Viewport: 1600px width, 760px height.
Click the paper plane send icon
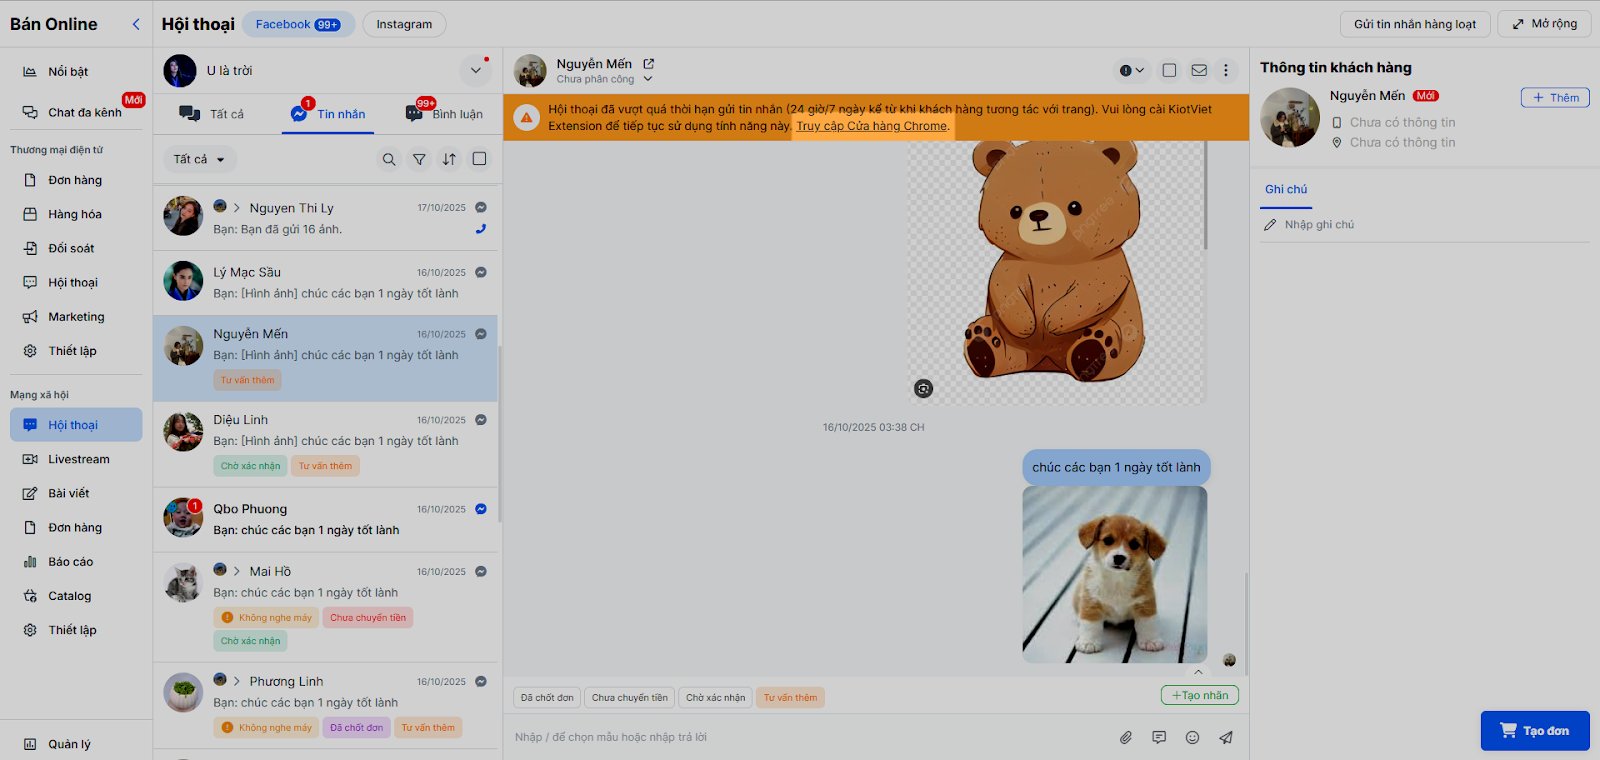1226,737
